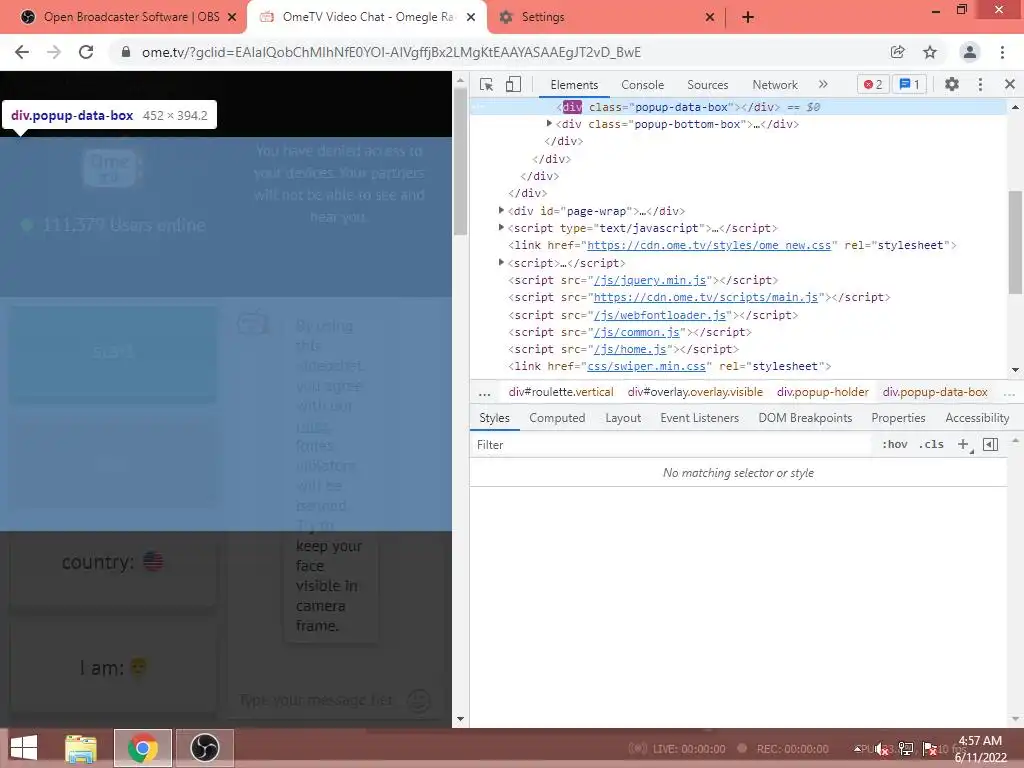Activate the DevTools element inspector picker

pos(486,84)
